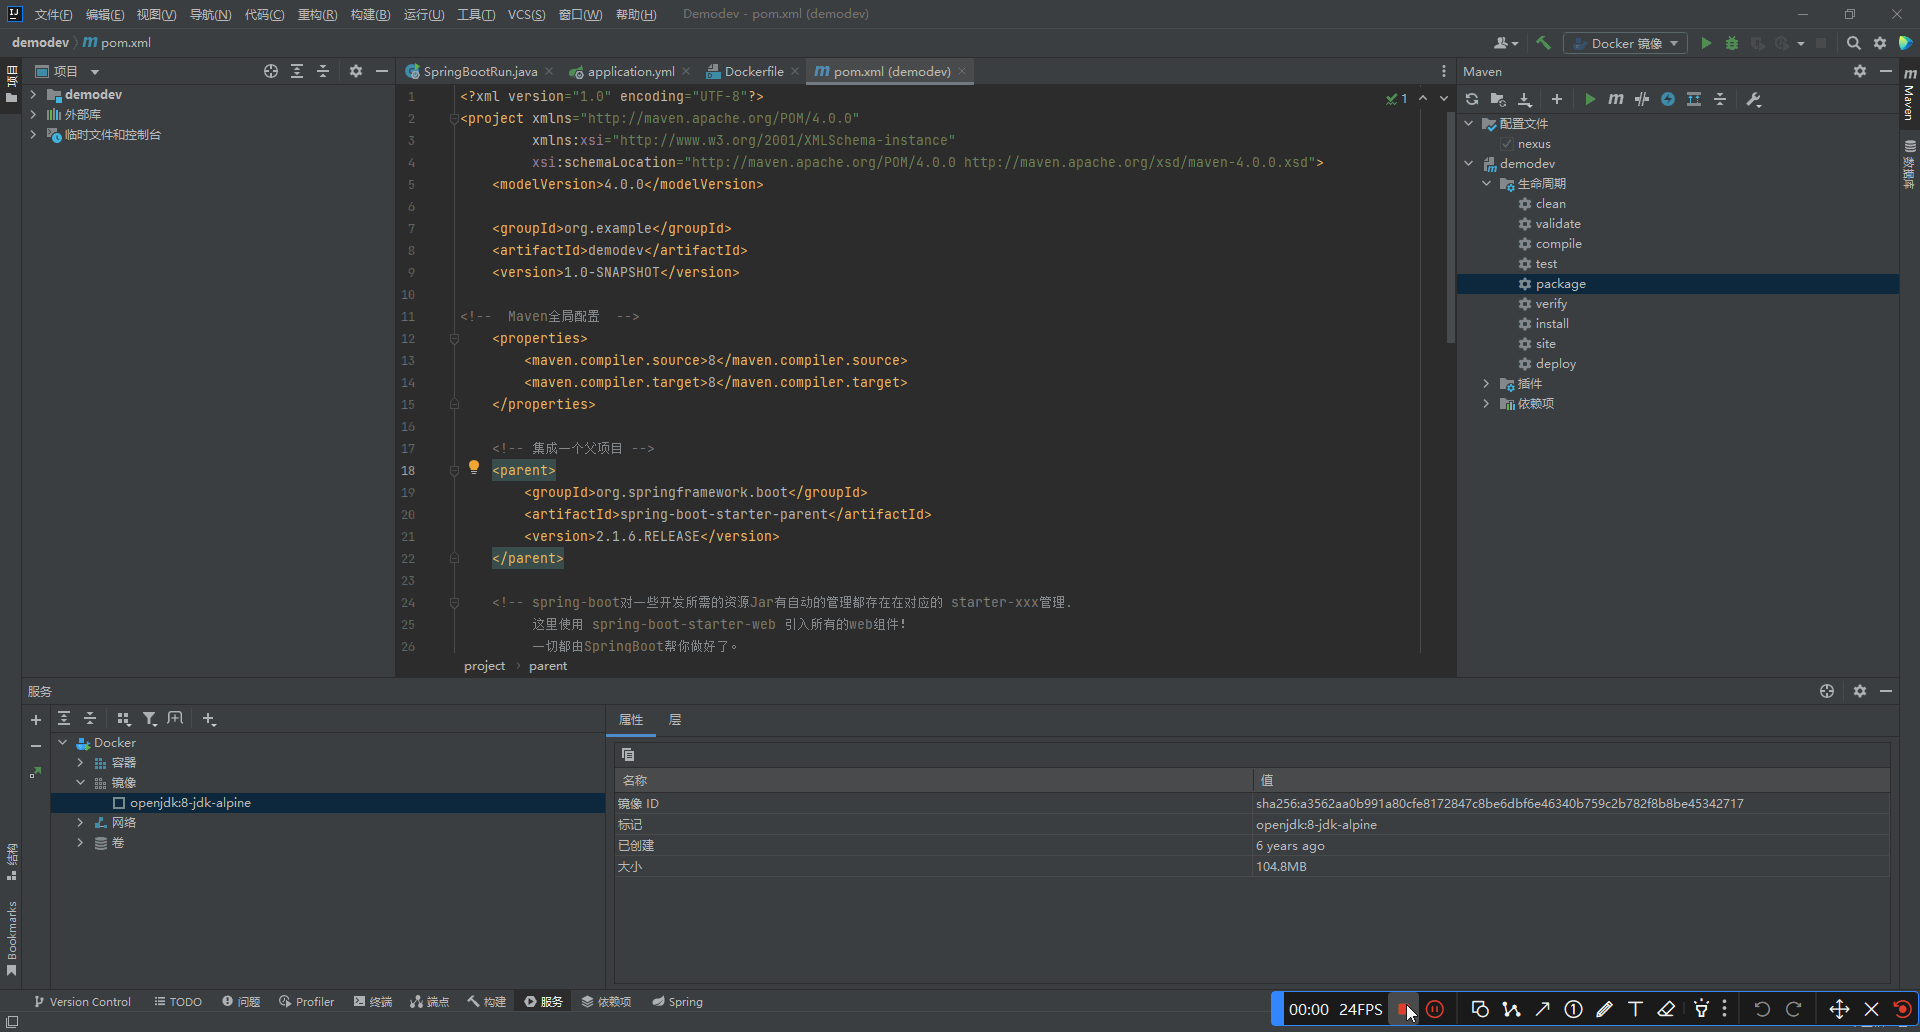
Task: Expand the demodev project folder
Action: (x=33, y=95)
